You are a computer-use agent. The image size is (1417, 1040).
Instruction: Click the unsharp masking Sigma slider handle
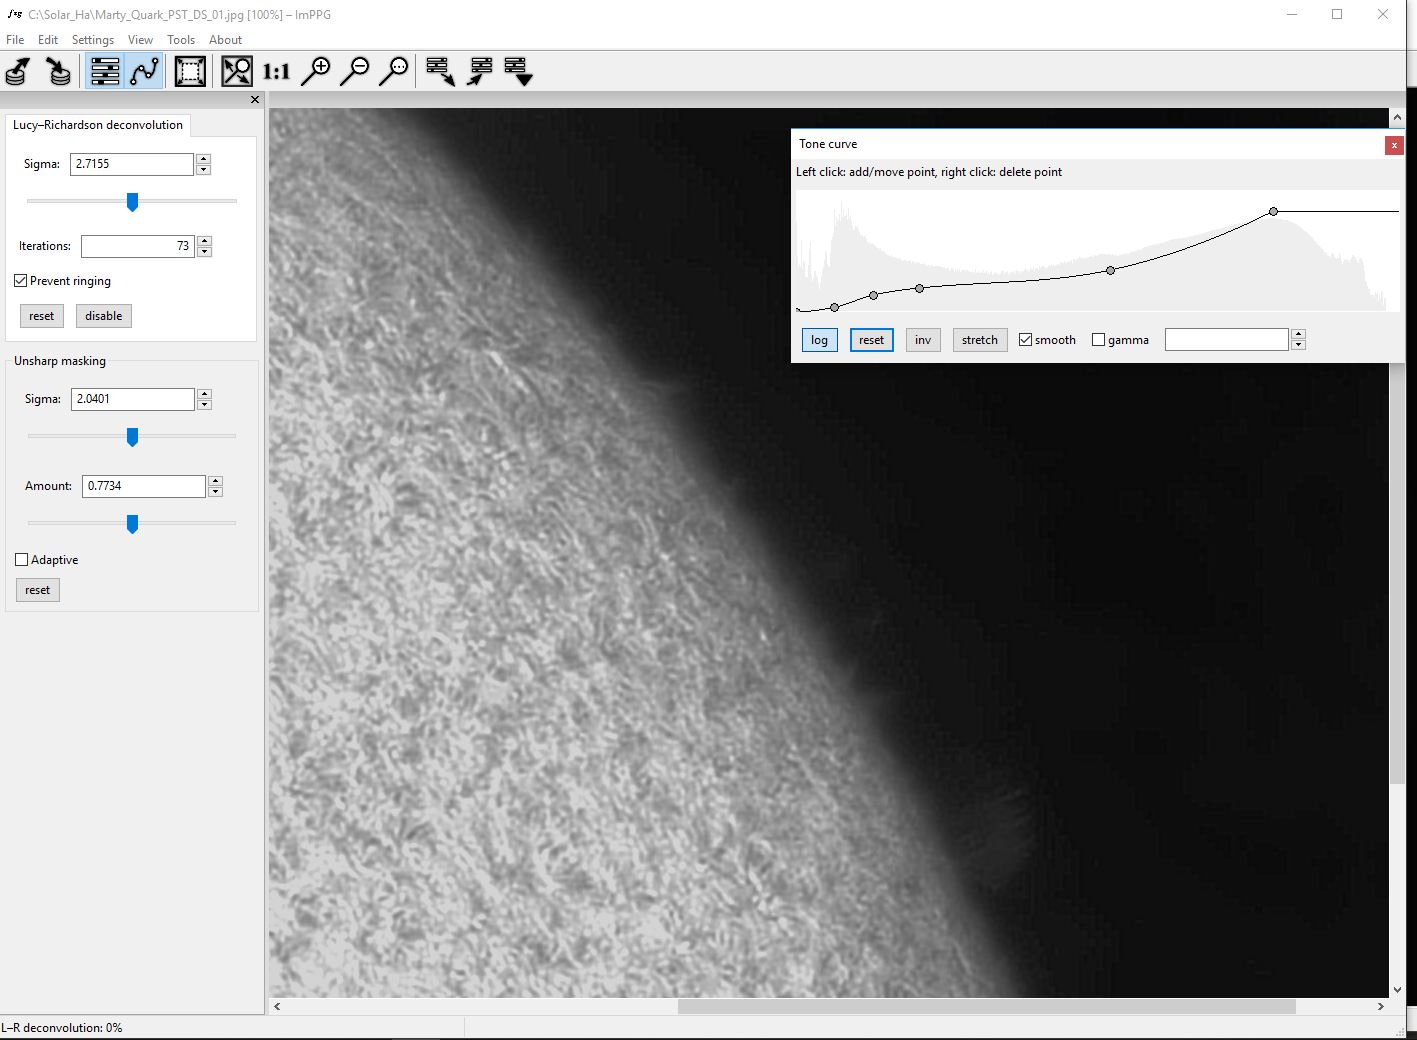[x=132, y=437]
